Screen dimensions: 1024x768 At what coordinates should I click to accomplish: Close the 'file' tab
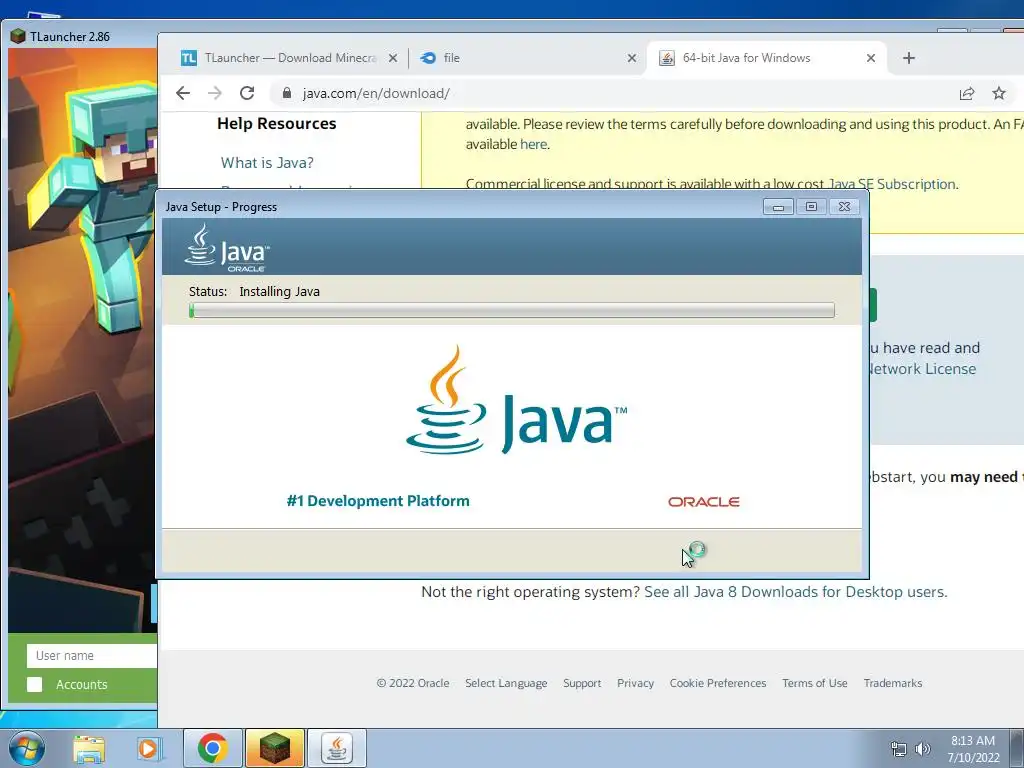tap(632, 58)
